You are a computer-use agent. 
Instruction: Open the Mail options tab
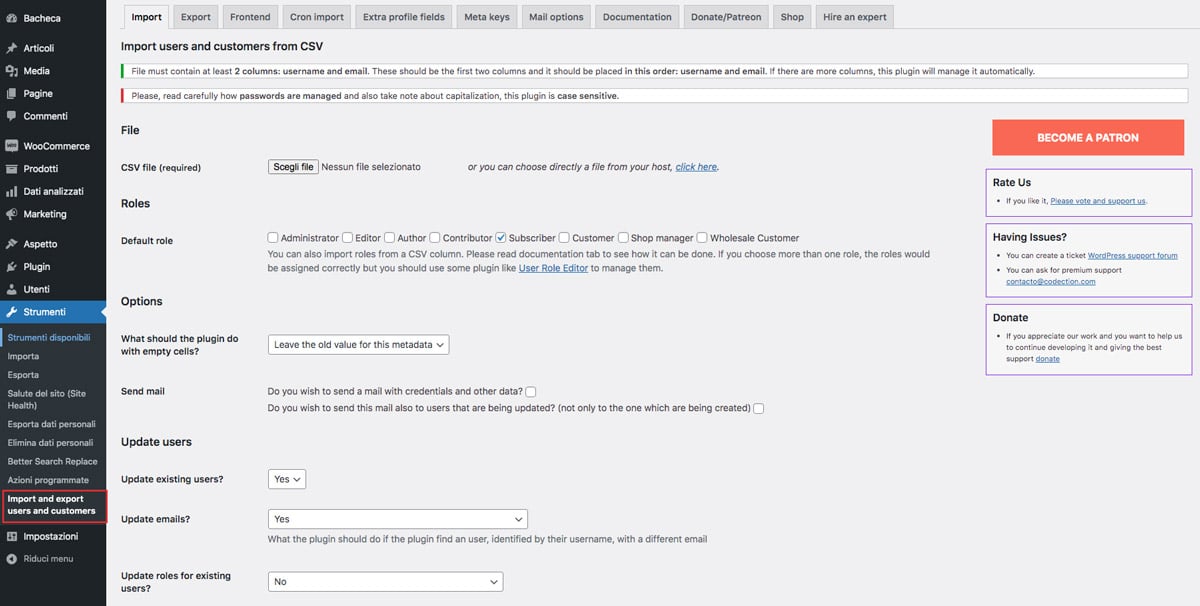coord(556,17)
